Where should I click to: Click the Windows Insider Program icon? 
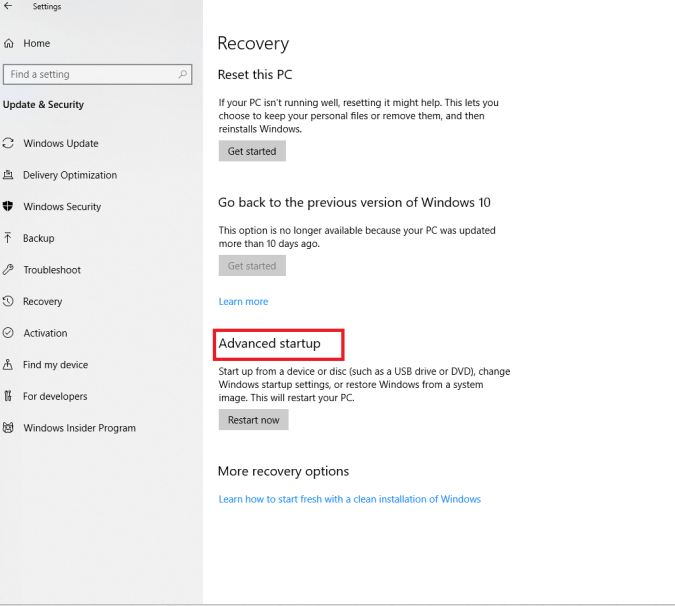8,428
